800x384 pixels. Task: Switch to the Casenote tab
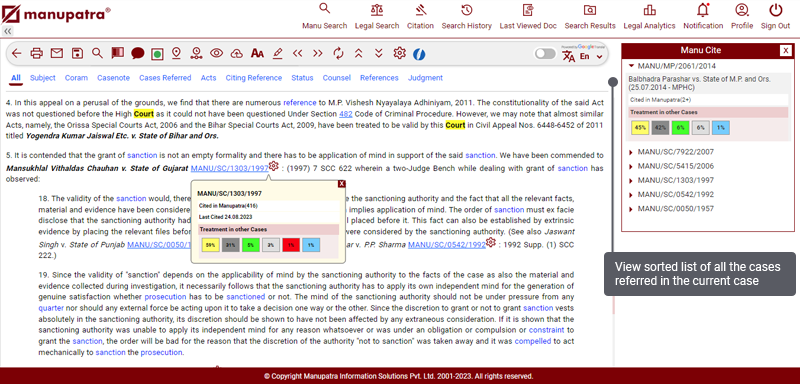pyautogui.click(x=113, y=78)
